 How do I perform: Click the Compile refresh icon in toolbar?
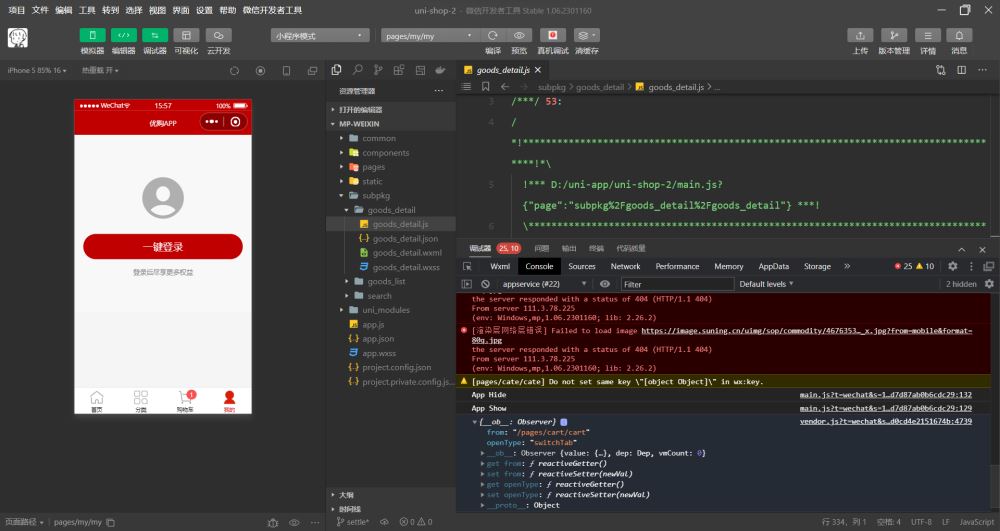point(492,36)
